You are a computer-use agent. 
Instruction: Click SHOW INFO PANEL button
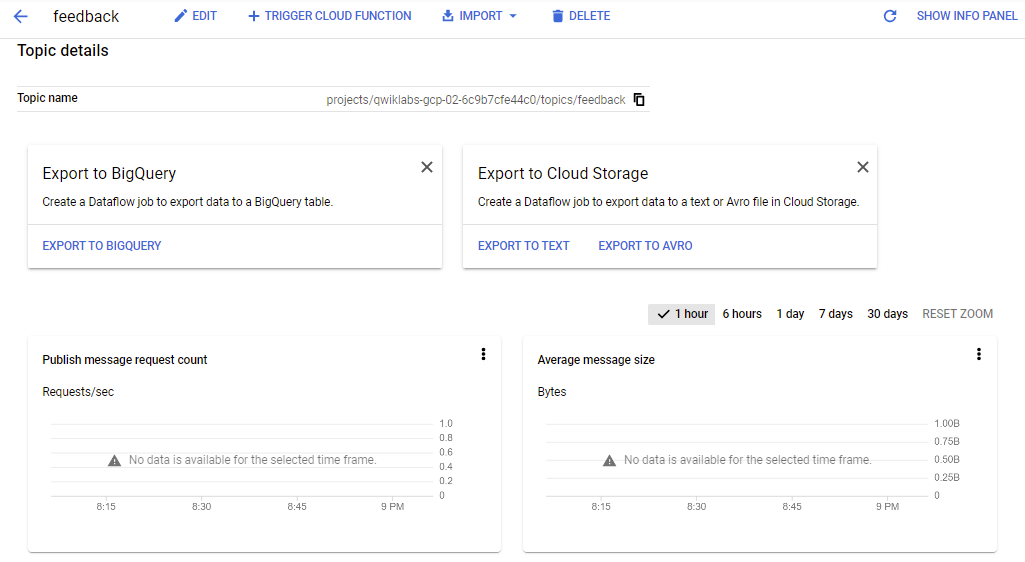click(x=967, y=16)
